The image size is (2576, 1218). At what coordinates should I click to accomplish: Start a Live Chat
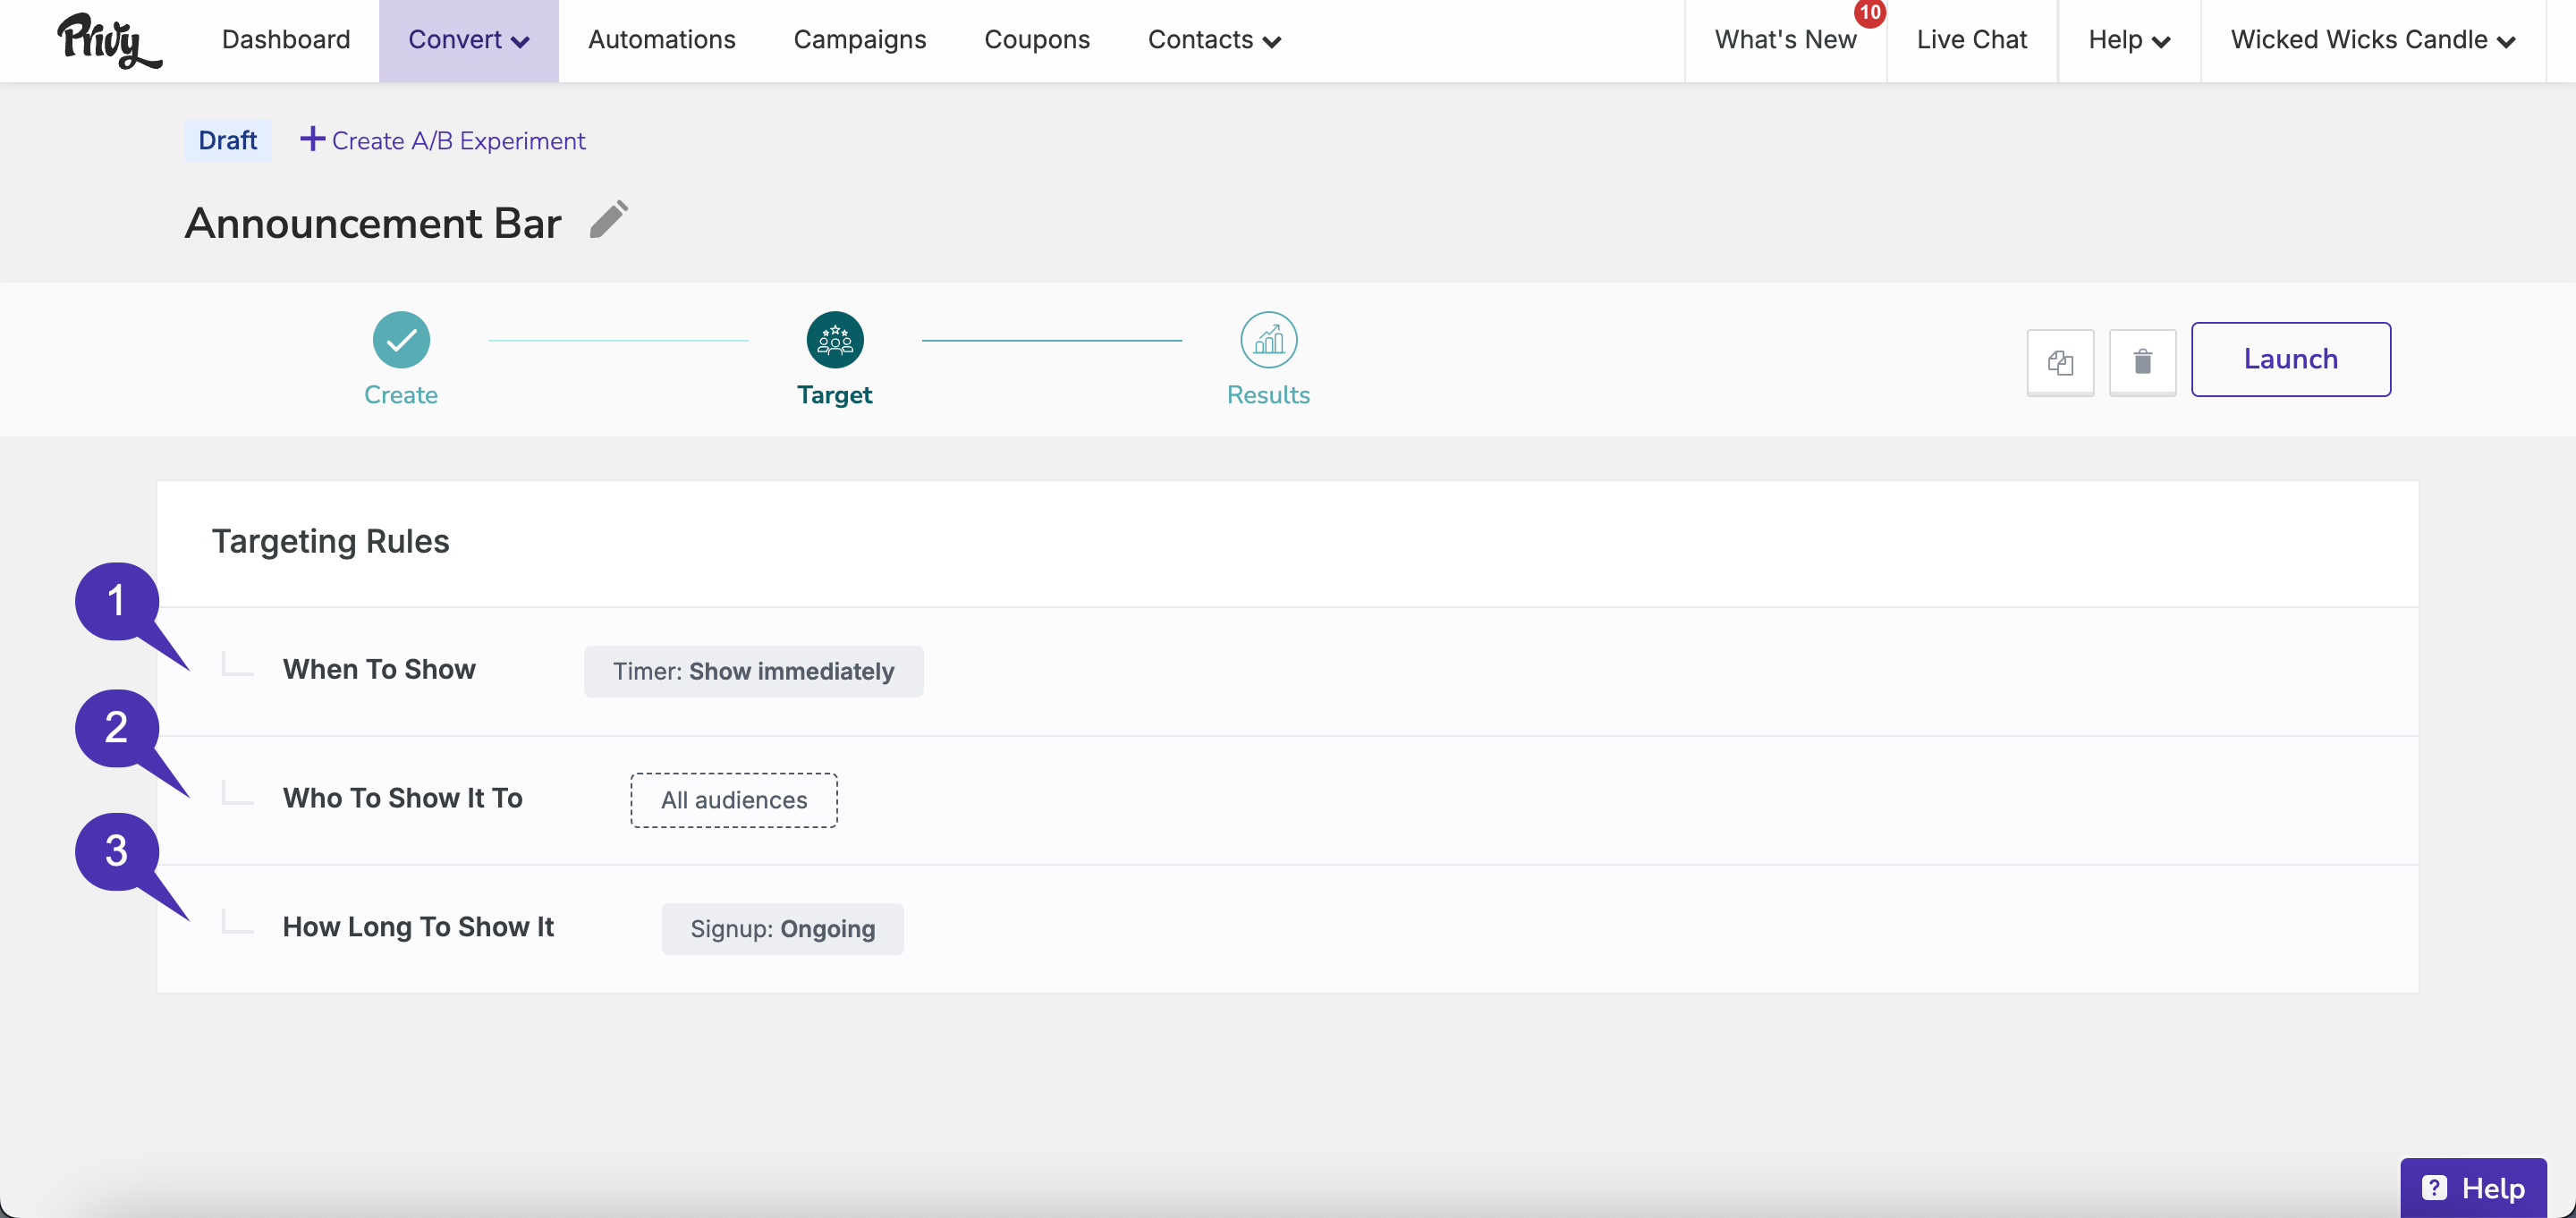1971,40
